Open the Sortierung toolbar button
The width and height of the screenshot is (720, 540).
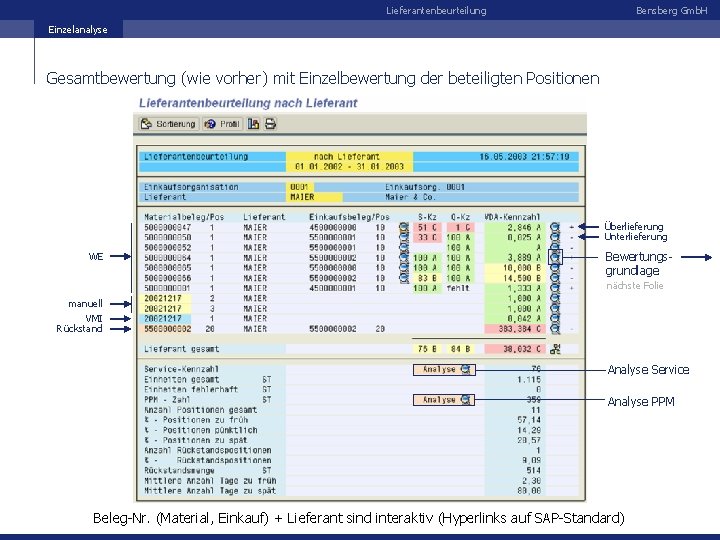click(x=169, y=124)
